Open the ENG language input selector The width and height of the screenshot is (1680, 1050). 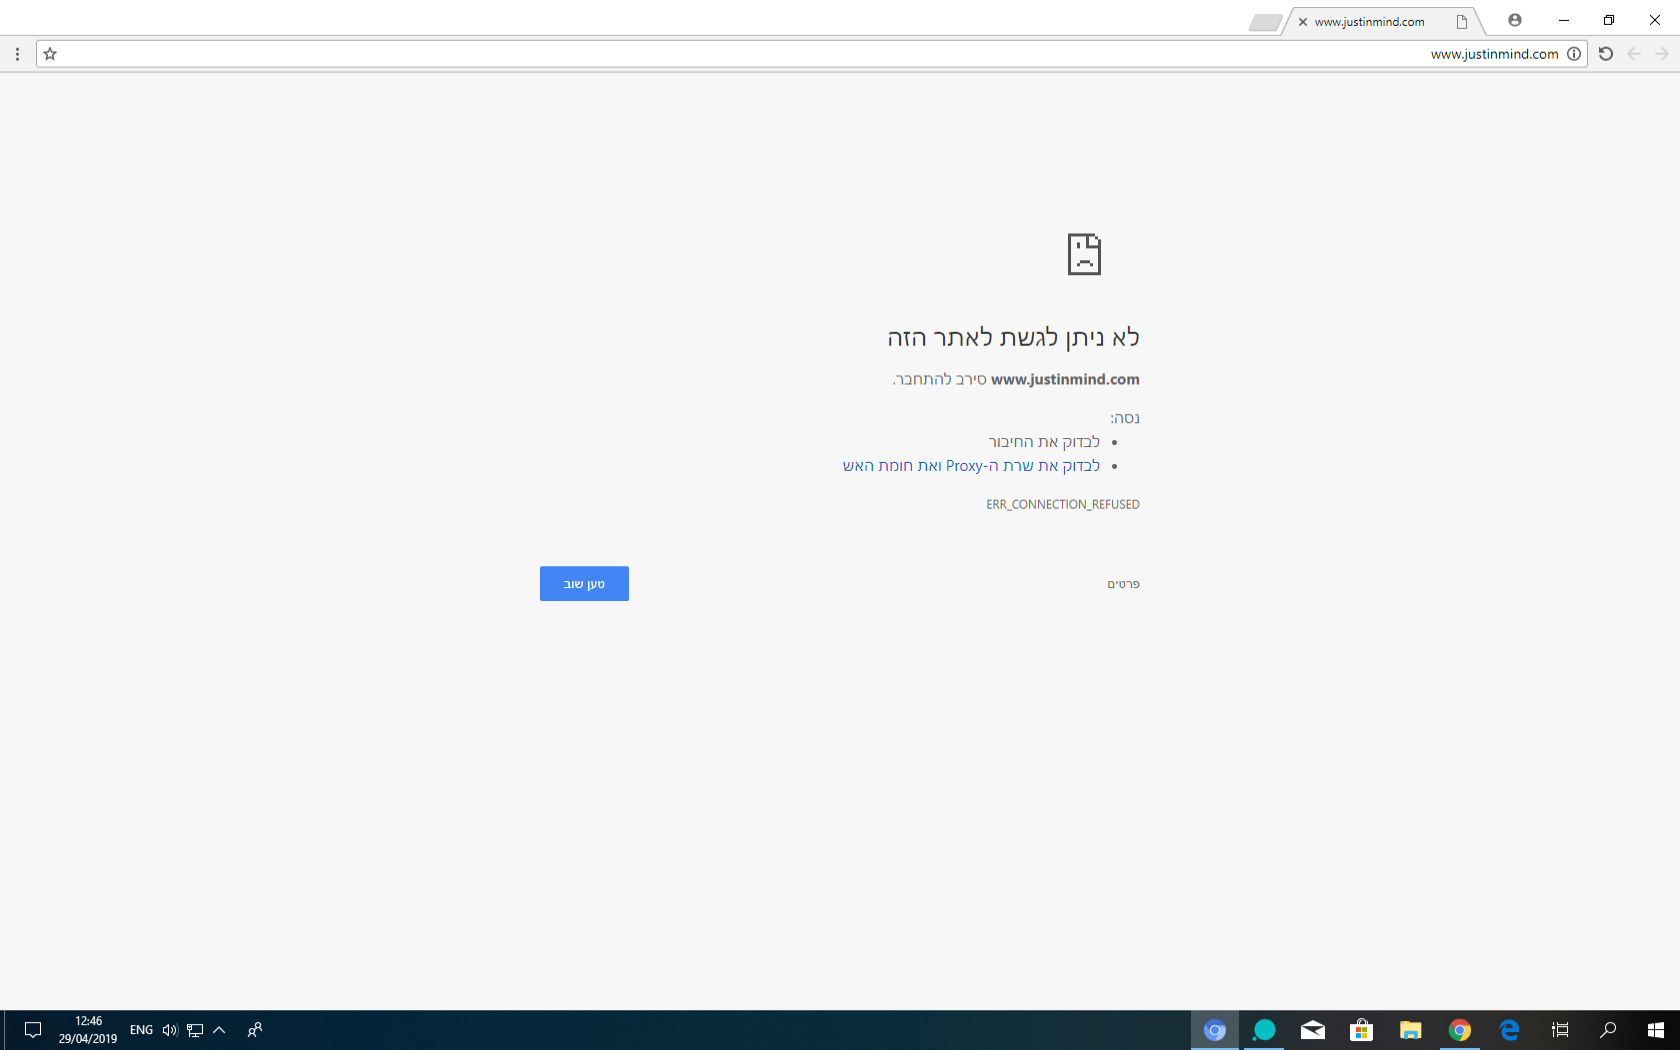pos(141,1030)
